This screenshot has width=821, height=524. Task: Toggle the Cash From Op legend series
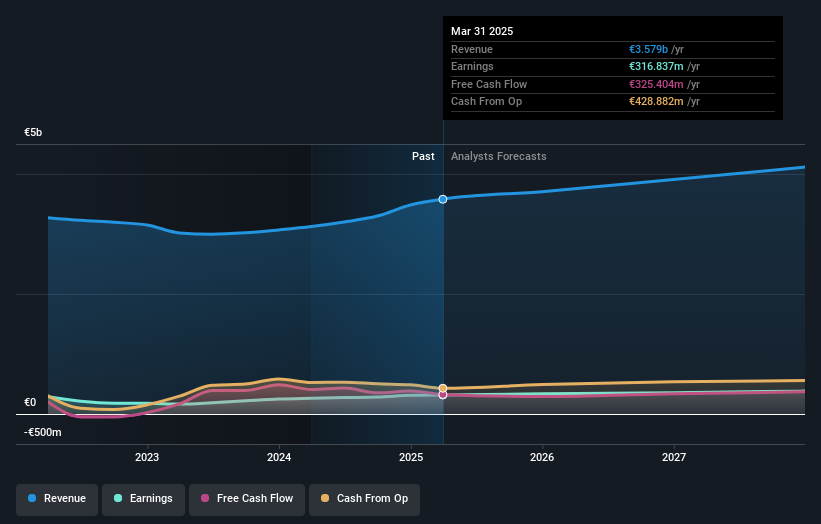pos(364,499)
